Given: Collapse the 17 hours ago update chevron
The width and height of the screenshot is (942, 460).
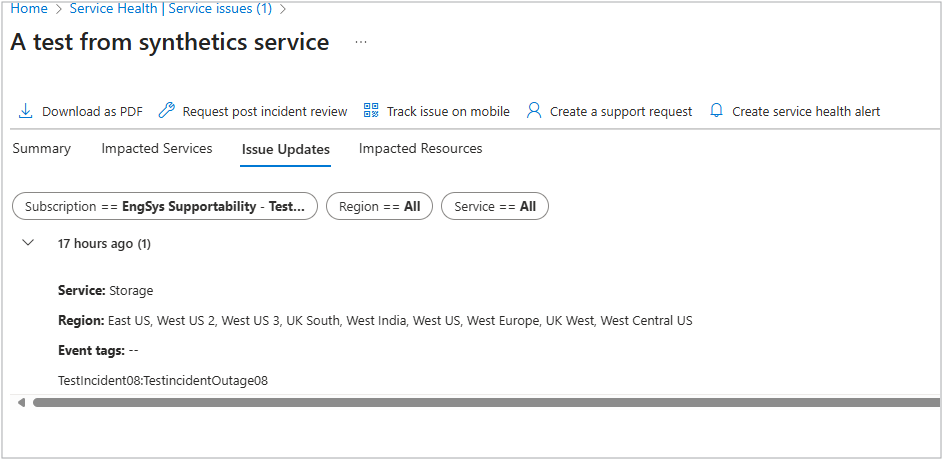Looking at the screenshot, I should [28, 243].
